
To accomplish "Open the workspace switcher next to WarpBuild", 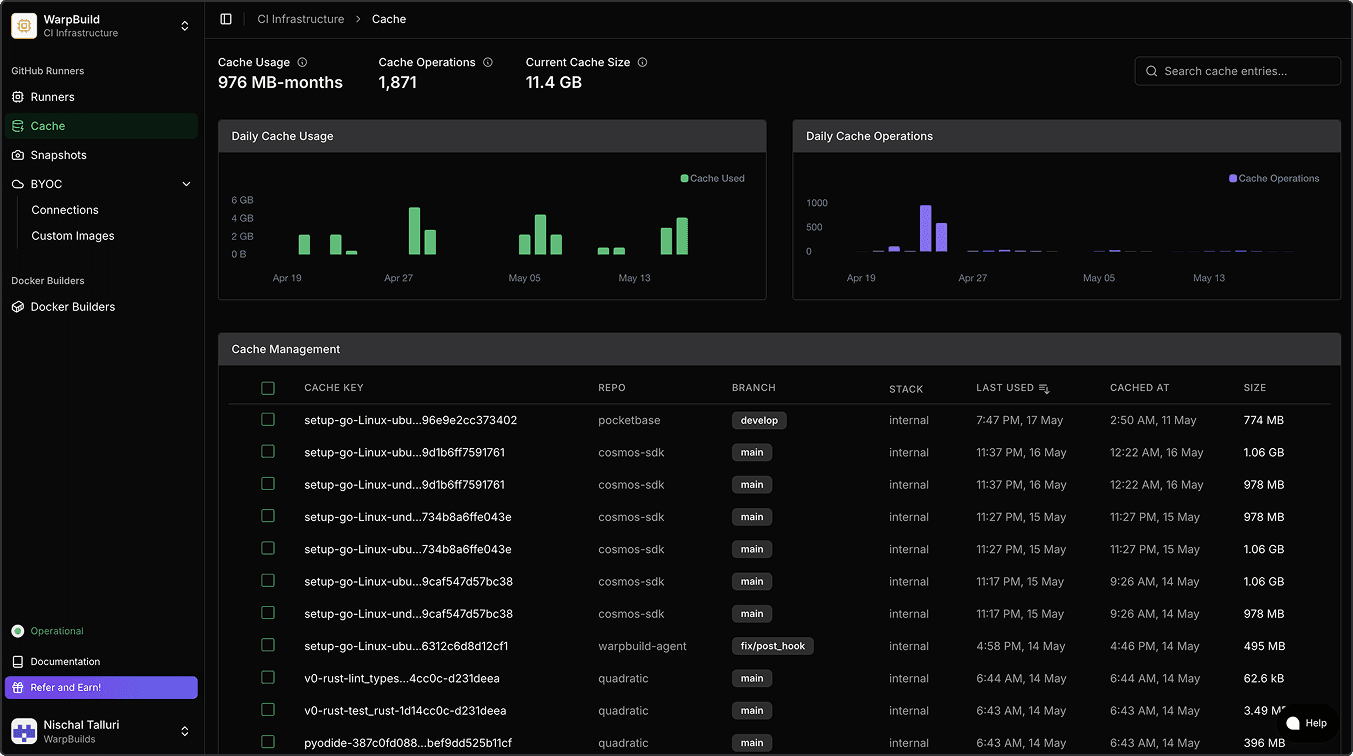I will point(185,25).
